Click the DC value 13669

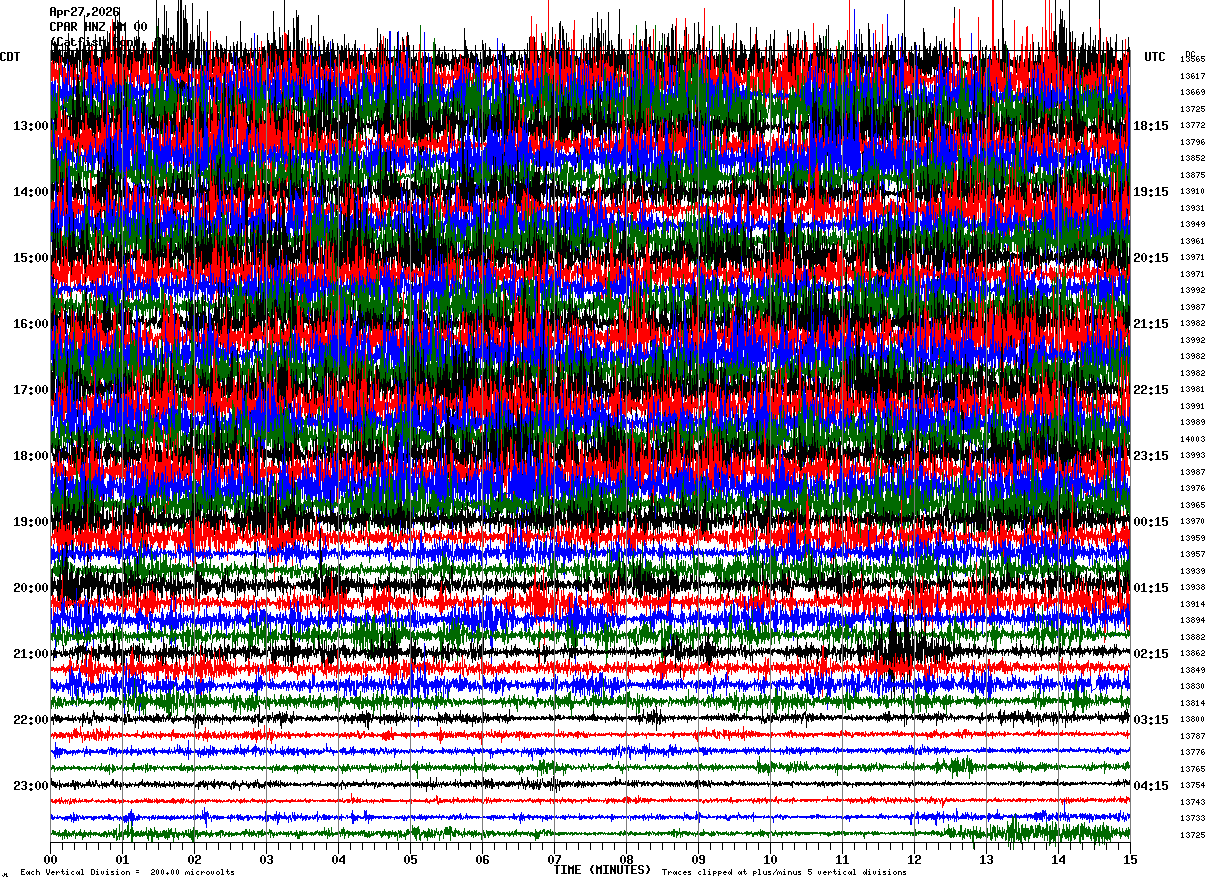[1192, 93]
